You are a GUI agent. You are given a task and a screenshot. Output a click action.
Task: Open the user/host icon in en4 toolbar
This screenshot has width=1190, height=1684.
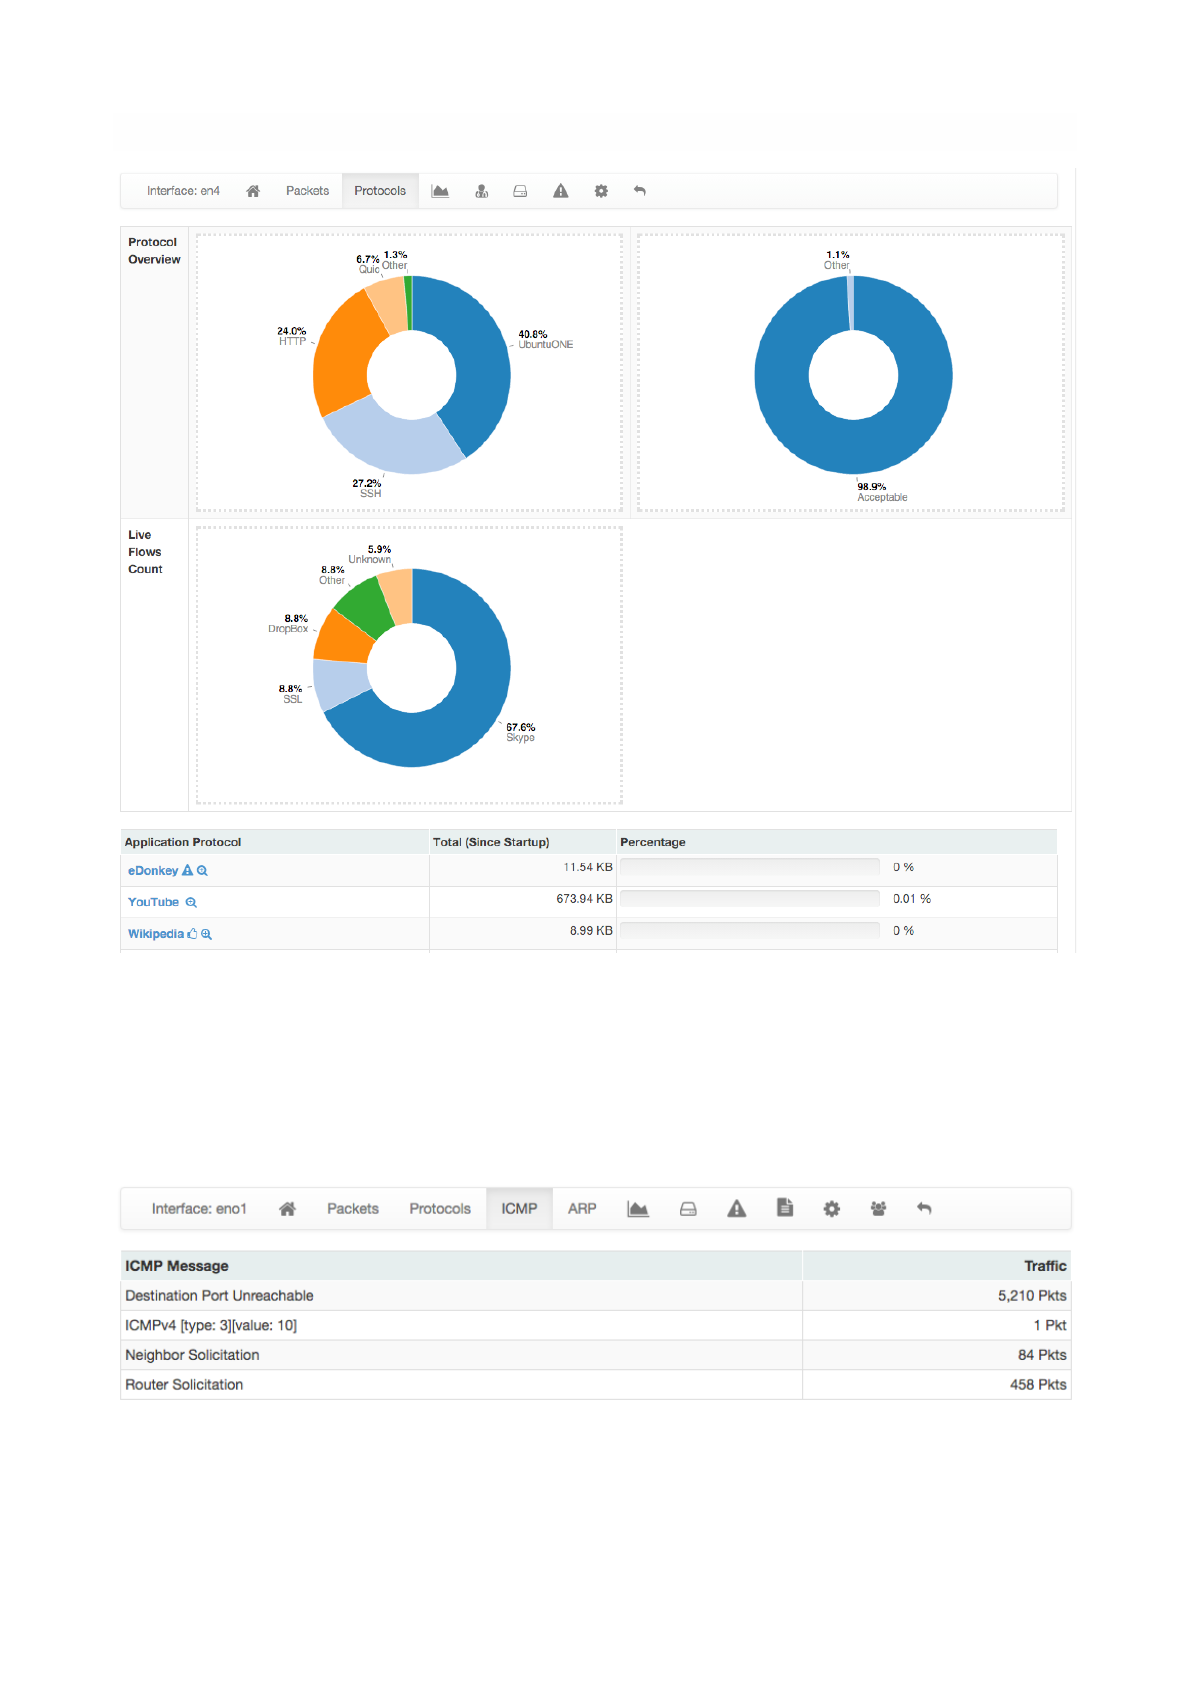pos(482,191)
